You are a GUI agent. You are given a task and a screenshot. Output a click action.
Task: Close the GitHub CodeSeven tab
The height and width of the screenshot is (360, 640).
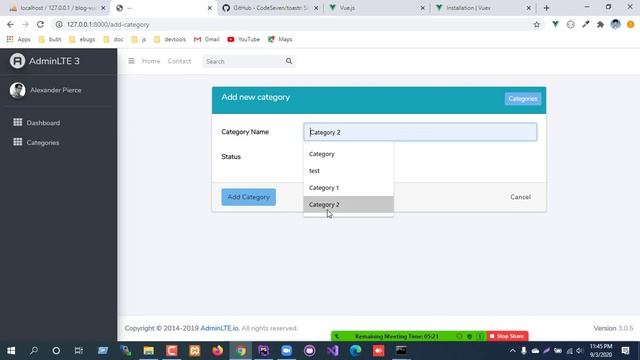tap(316, 8)
